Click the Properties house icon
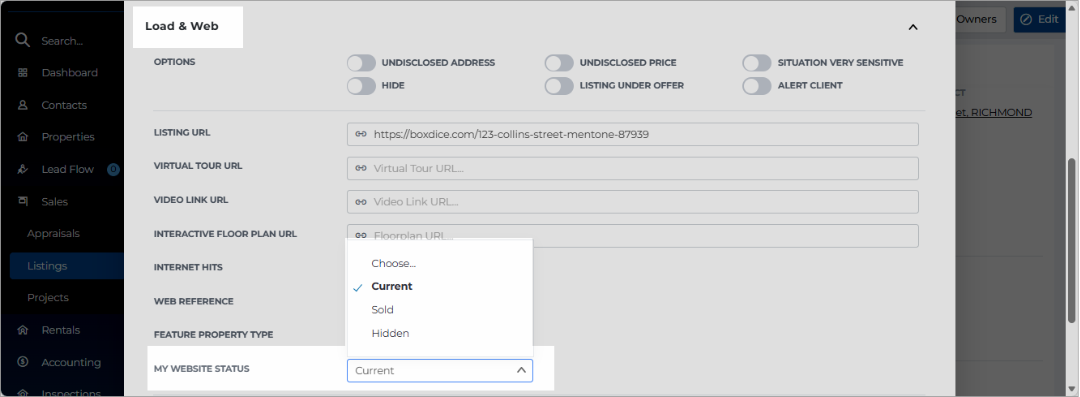The width and height of the screenshot is (1080, 397). point(23,137)
